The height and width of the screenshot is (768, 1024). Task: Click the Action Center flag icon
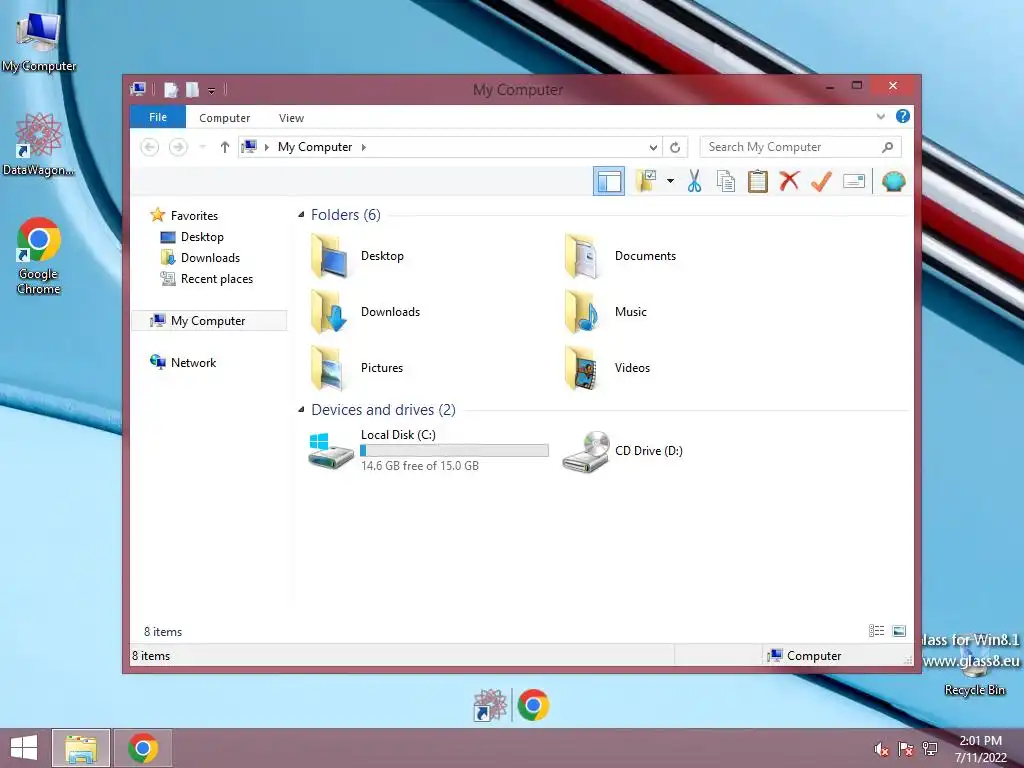(906, 749)
